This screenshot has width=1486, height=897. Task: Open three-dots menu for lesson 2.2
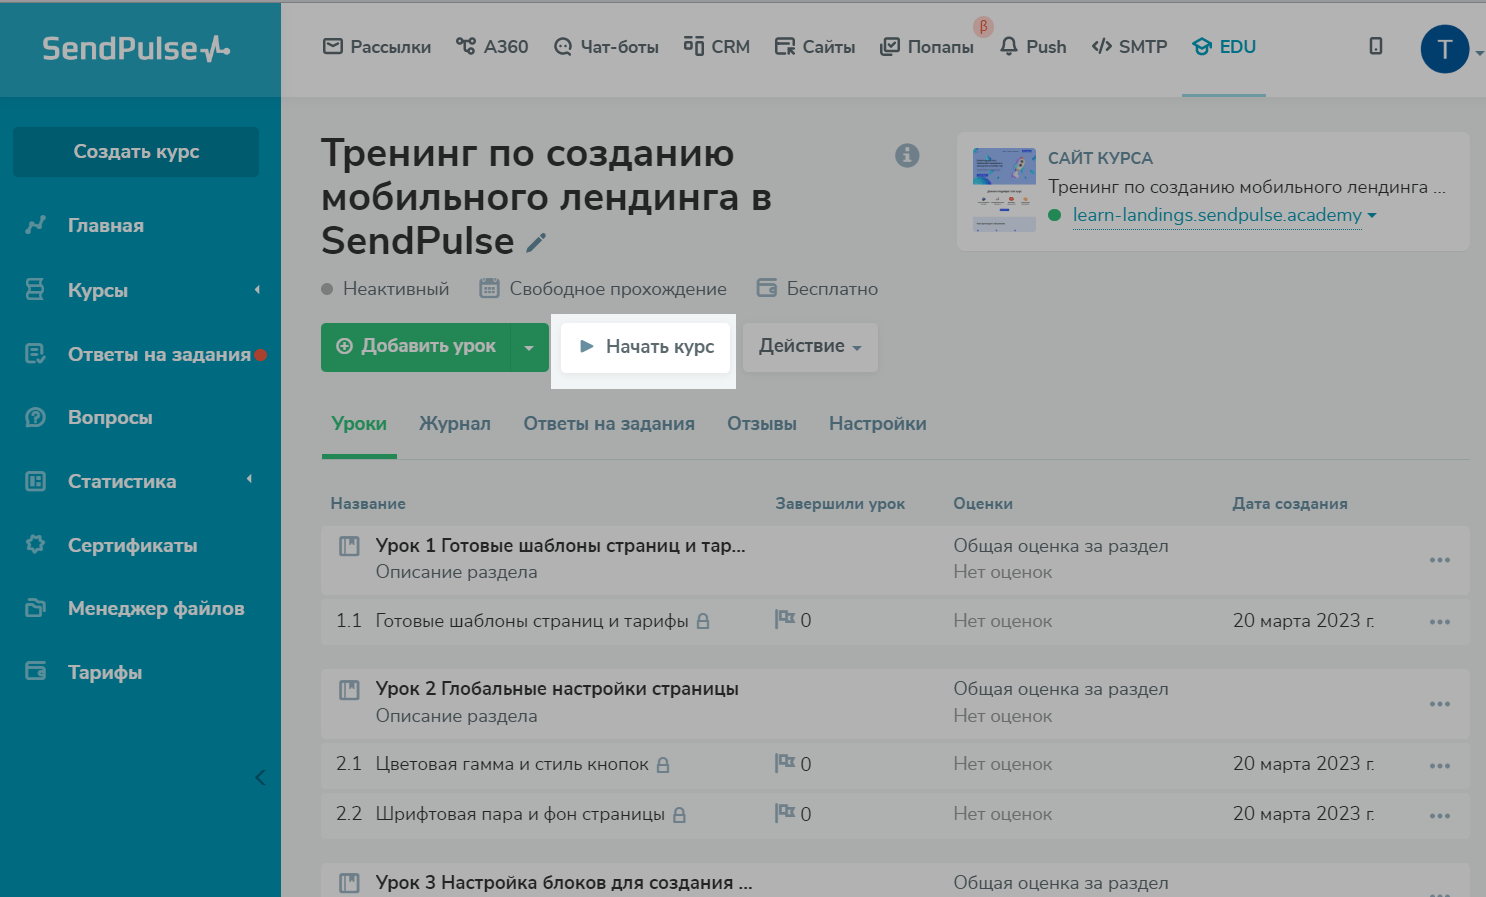[1439, 816]
